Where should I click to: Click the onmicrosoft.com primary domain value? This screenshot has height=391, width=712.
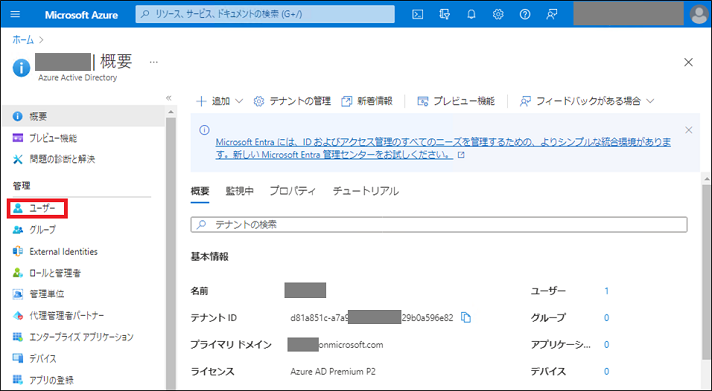(351, 345)
